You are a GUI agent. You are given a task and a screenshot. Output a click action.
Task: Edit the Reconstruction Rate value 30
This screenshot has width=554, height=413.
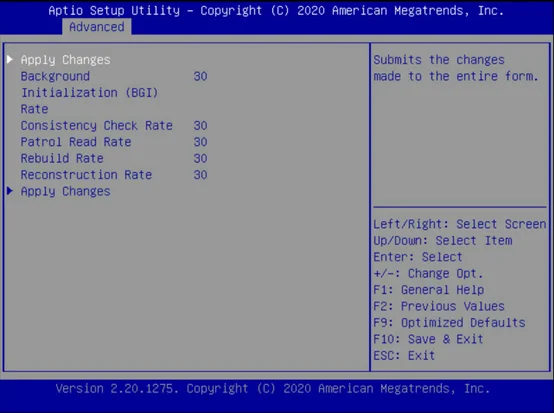tap(200, 175)
